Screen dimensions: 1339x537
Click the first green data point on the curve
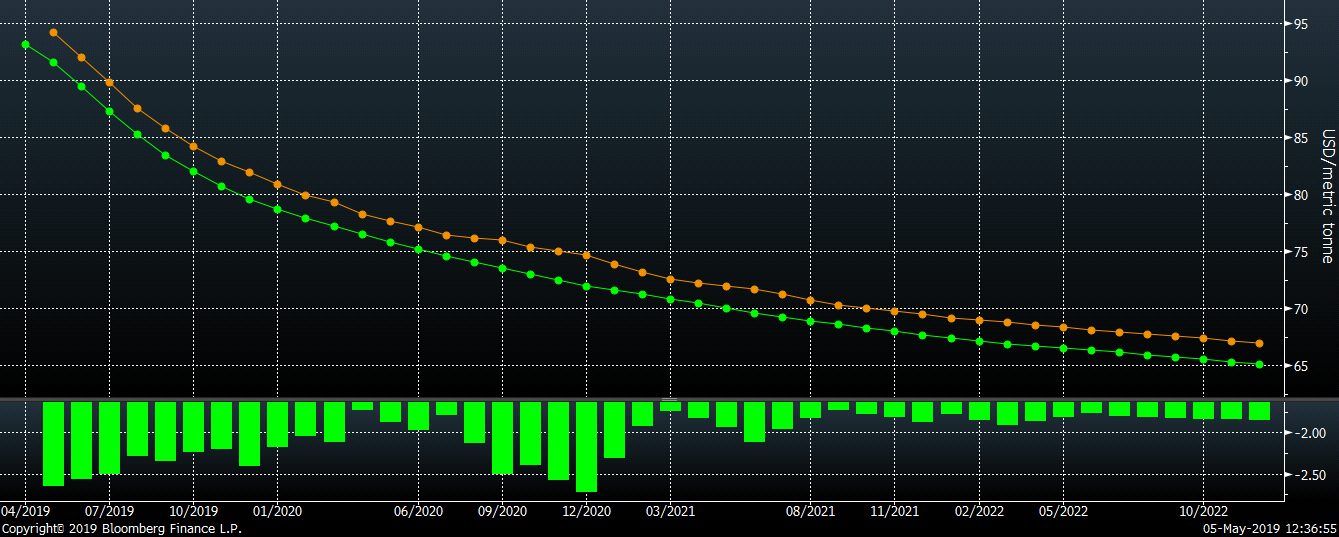pos(25,44)
